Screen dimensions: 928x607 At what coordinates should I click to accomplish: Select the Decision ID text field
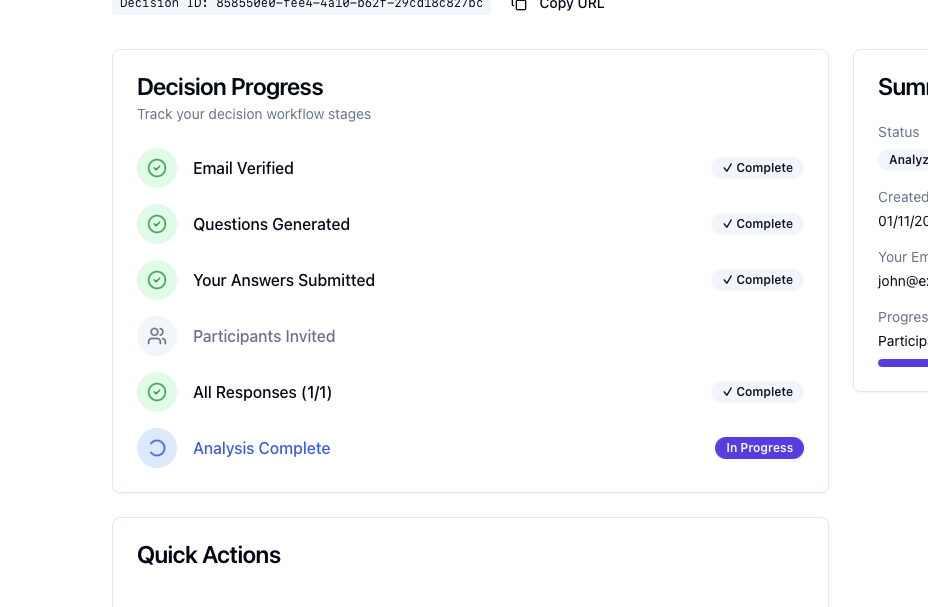[300, 3]
